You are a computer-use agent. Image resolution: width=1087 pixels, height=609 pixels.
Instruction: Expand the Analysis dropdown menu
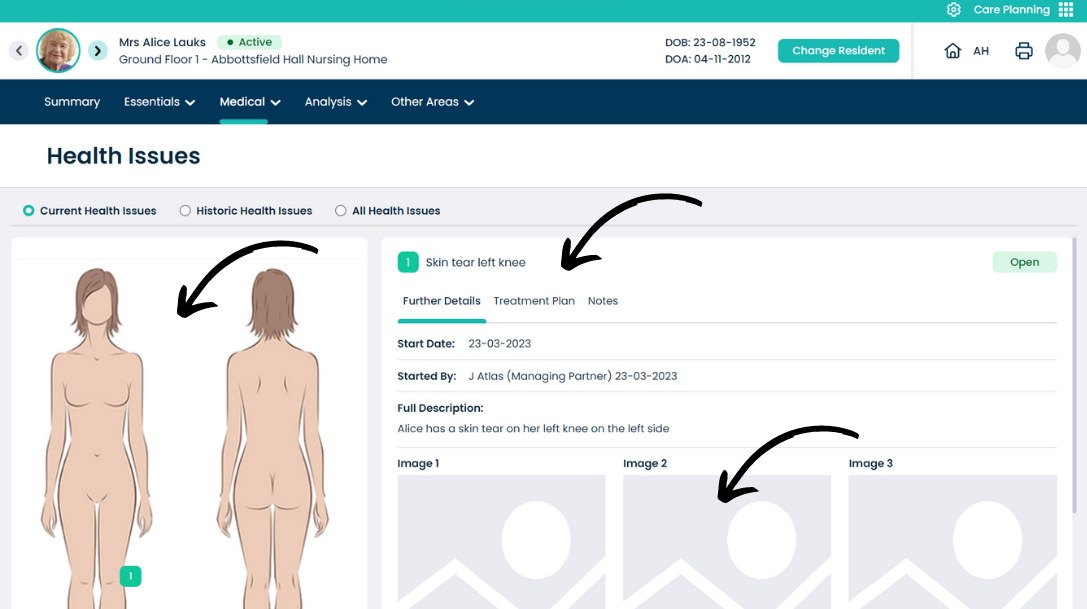point(336,102)
